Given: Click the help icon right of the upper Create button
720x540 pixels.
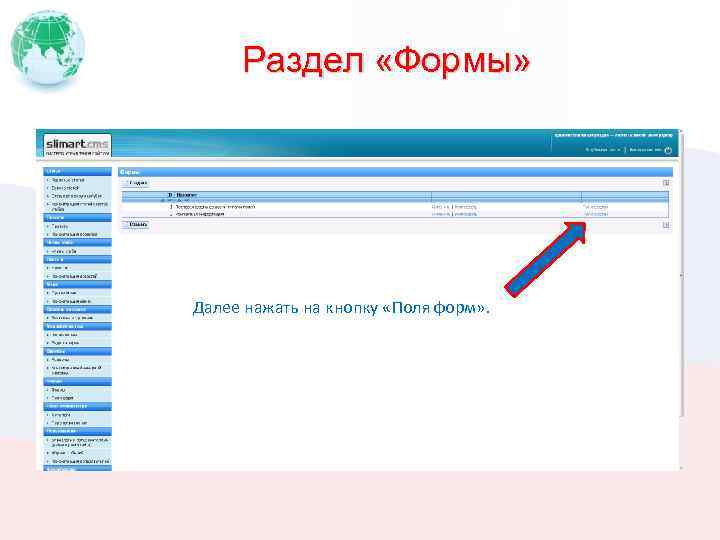Looking at the screenshot, I should coord(666,183).
